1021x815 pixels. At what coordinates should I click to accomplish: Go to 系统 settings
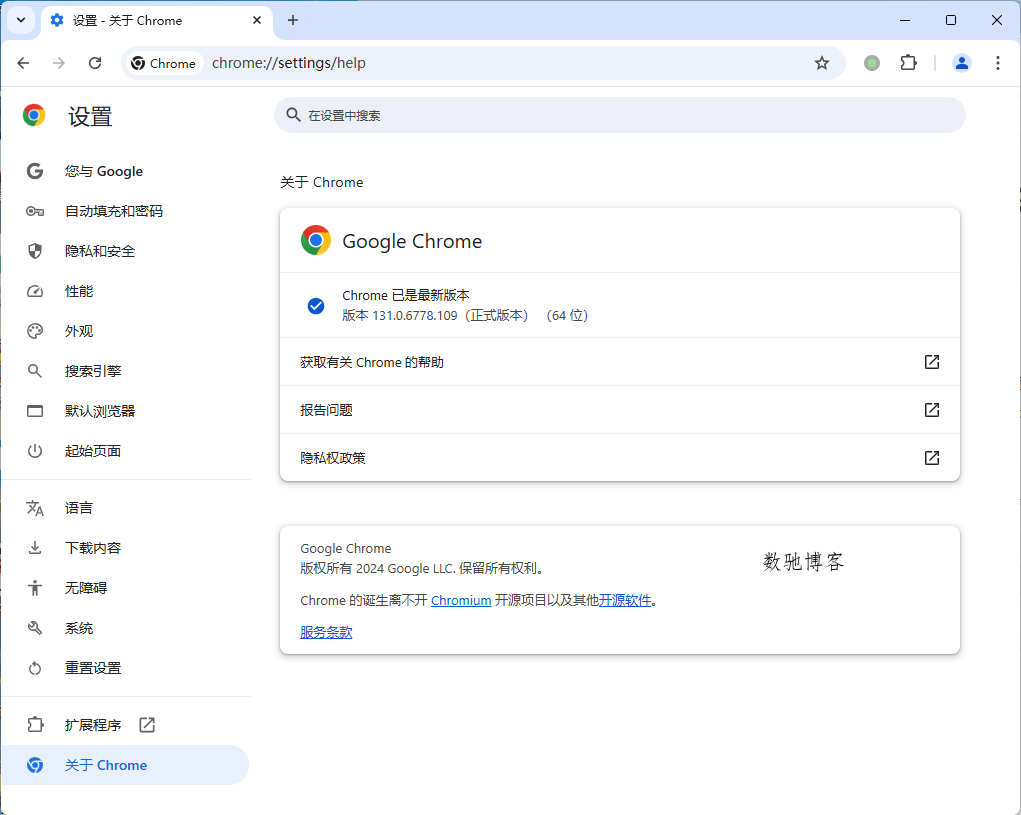126,628
